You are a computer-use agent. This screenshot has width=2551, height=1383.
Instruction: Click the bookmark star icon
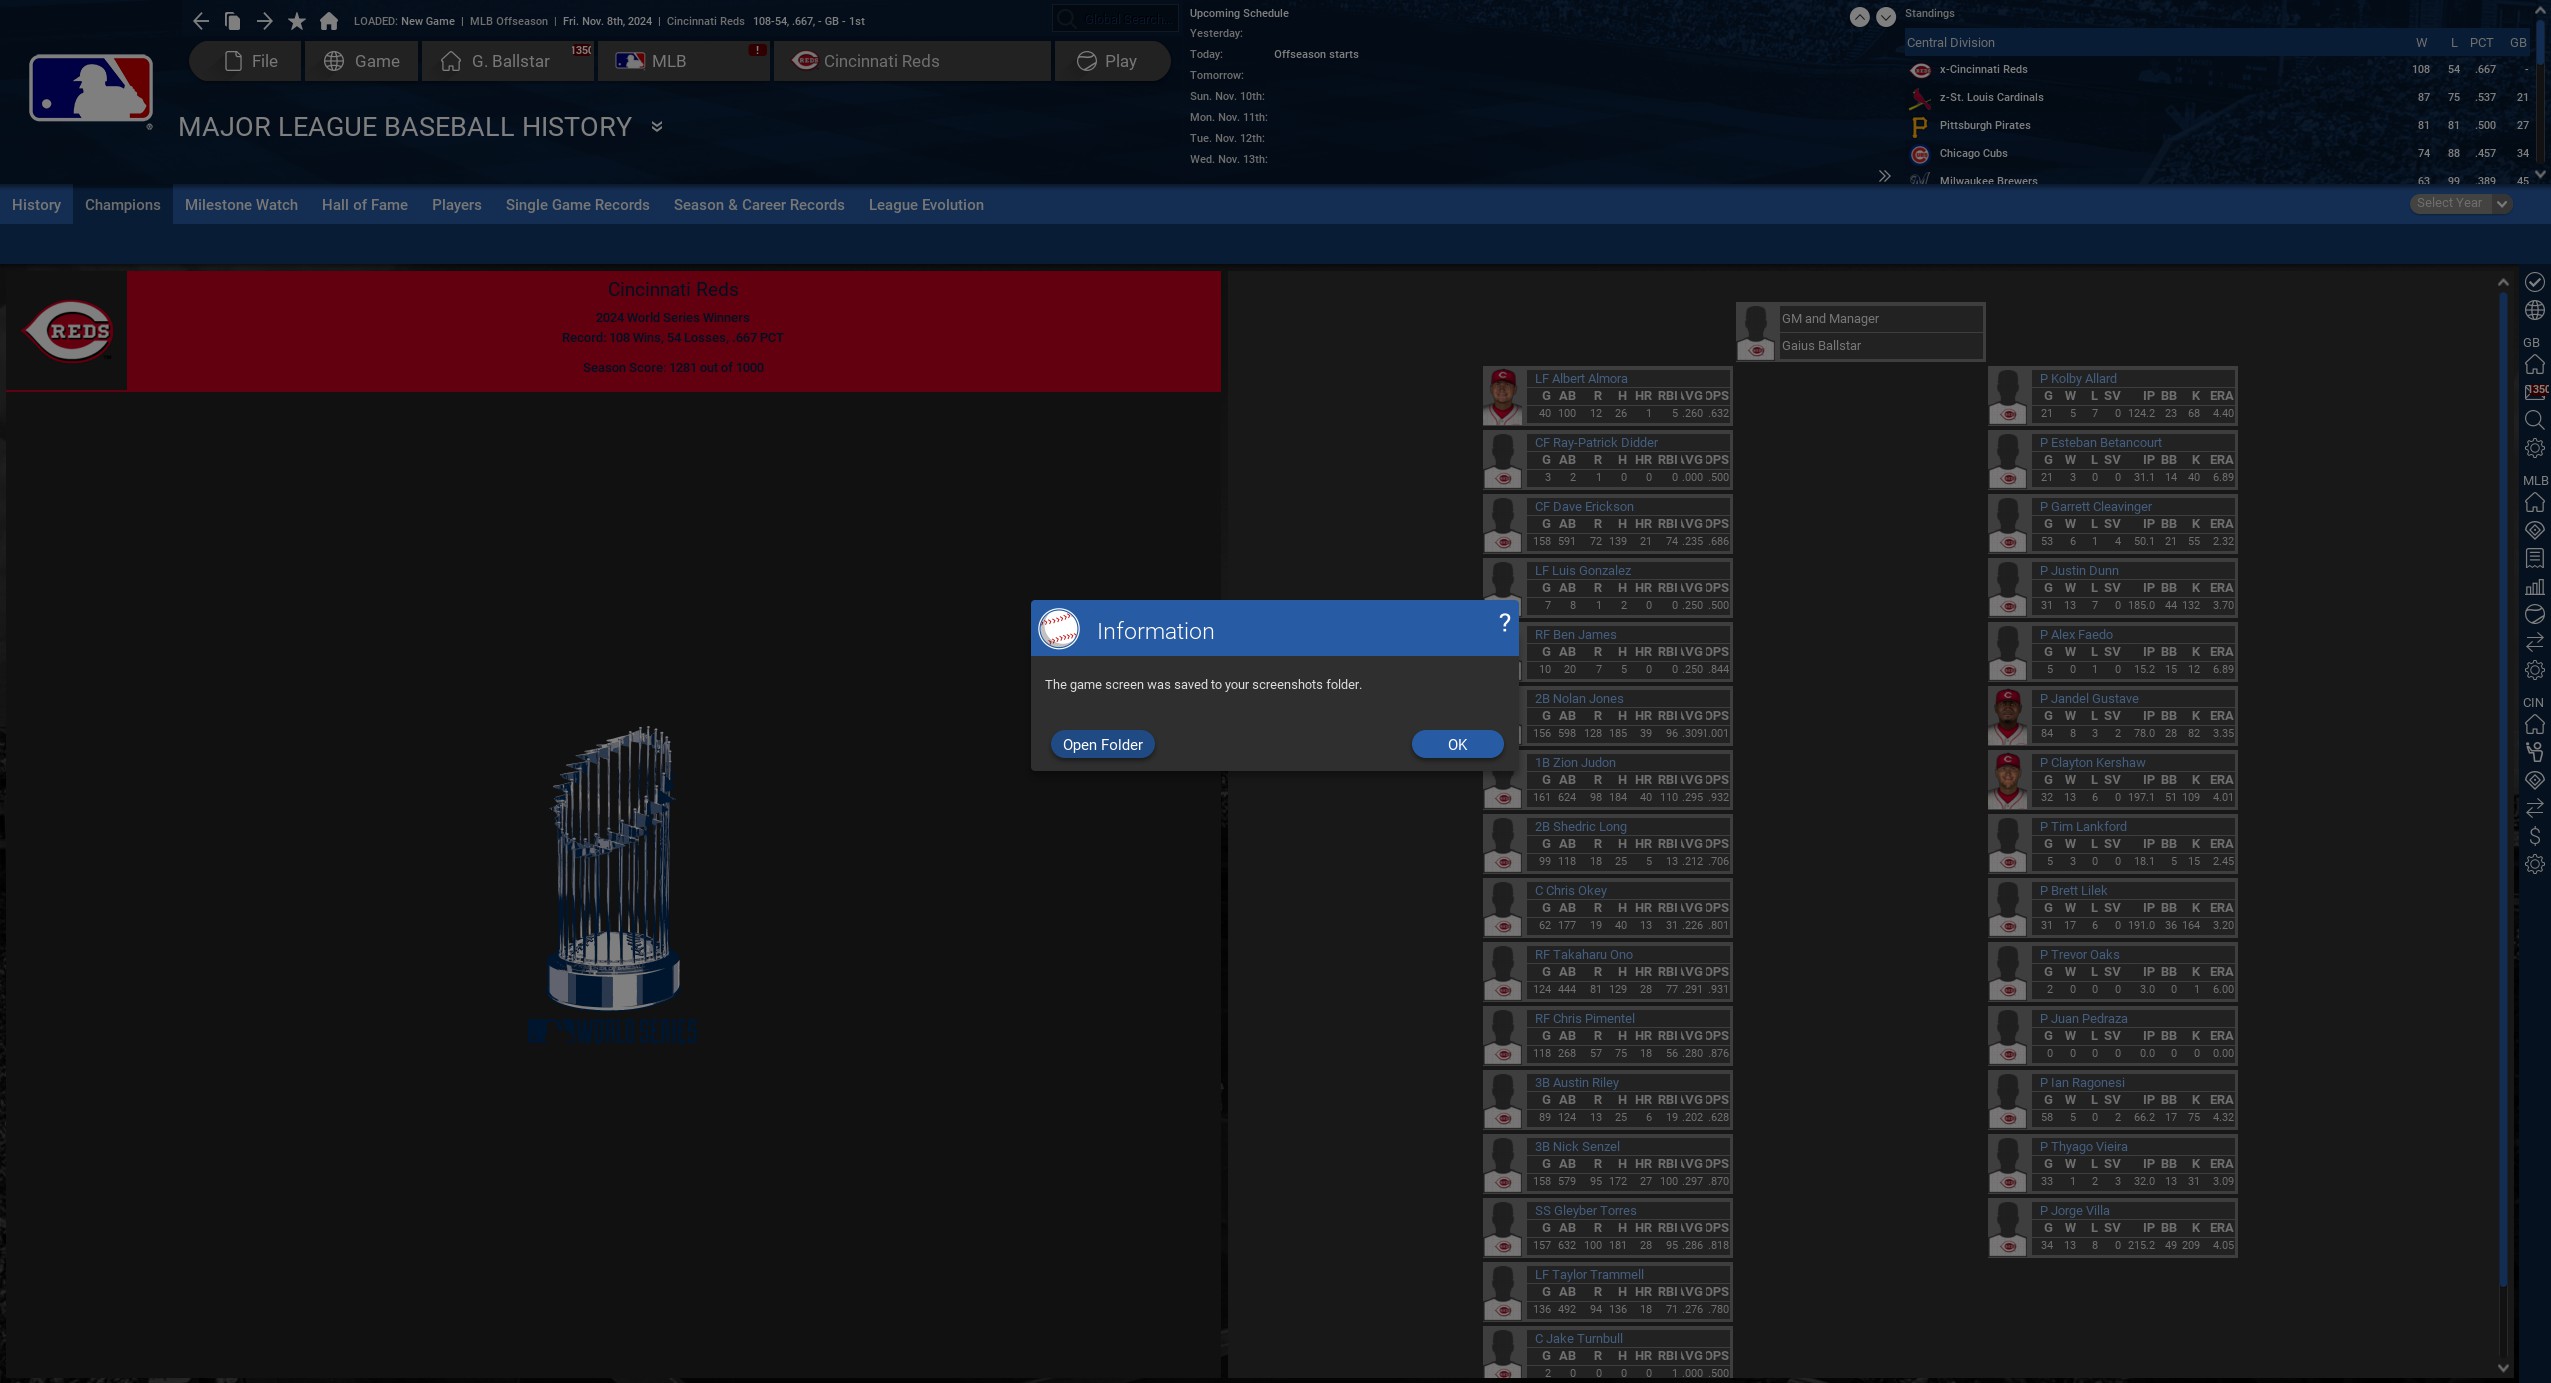click(297, 21)
